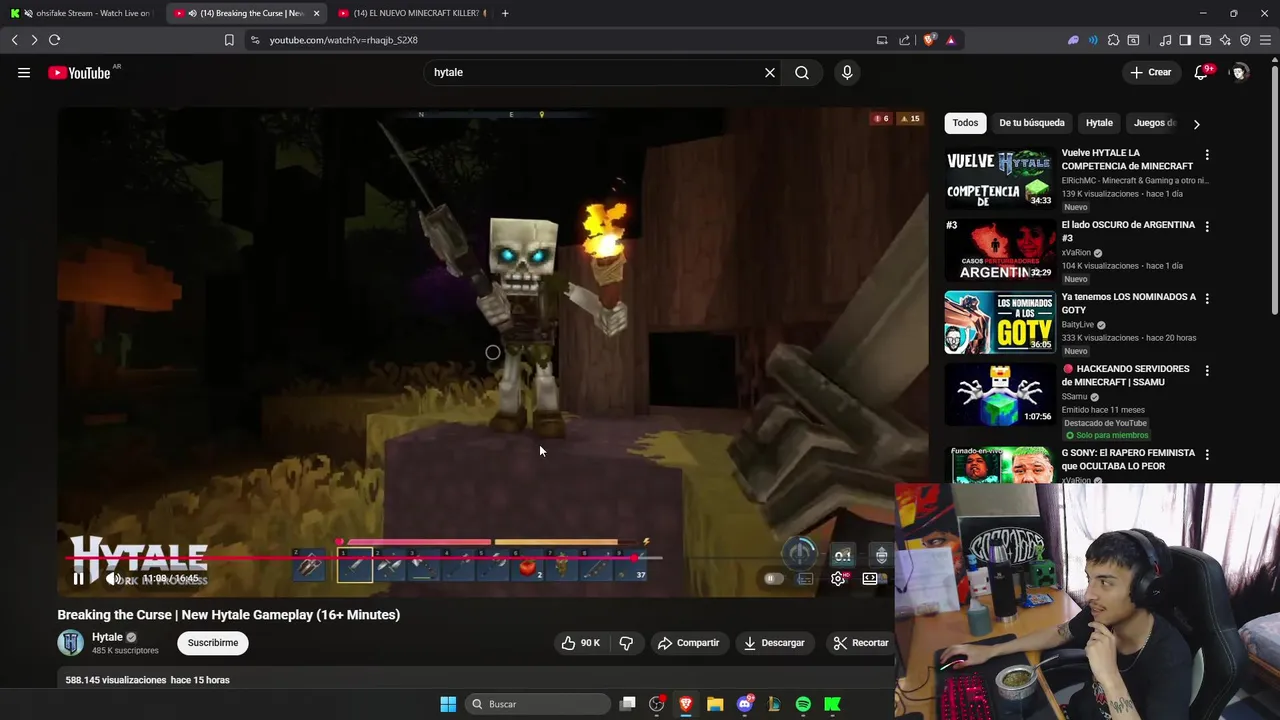Go to the YouTube home logo
Screen dimensions: 1280x720
click(79, 72)
